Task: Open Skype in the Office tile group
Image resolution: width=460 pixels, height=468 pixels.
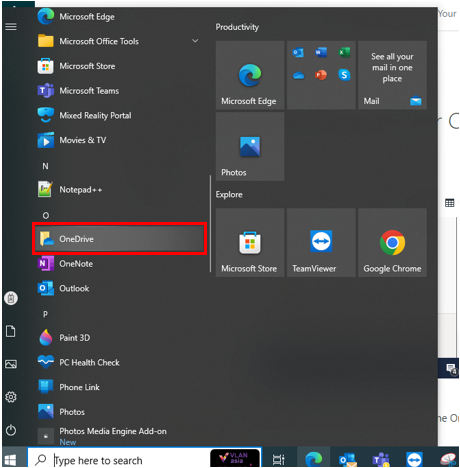Action: [344, 75]
